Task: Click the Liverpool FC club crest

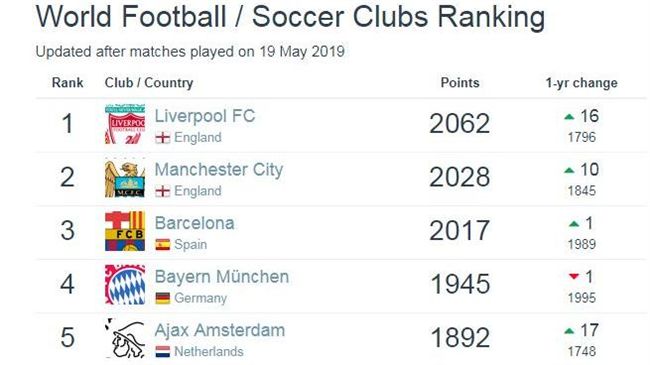Action: point(125,124)
